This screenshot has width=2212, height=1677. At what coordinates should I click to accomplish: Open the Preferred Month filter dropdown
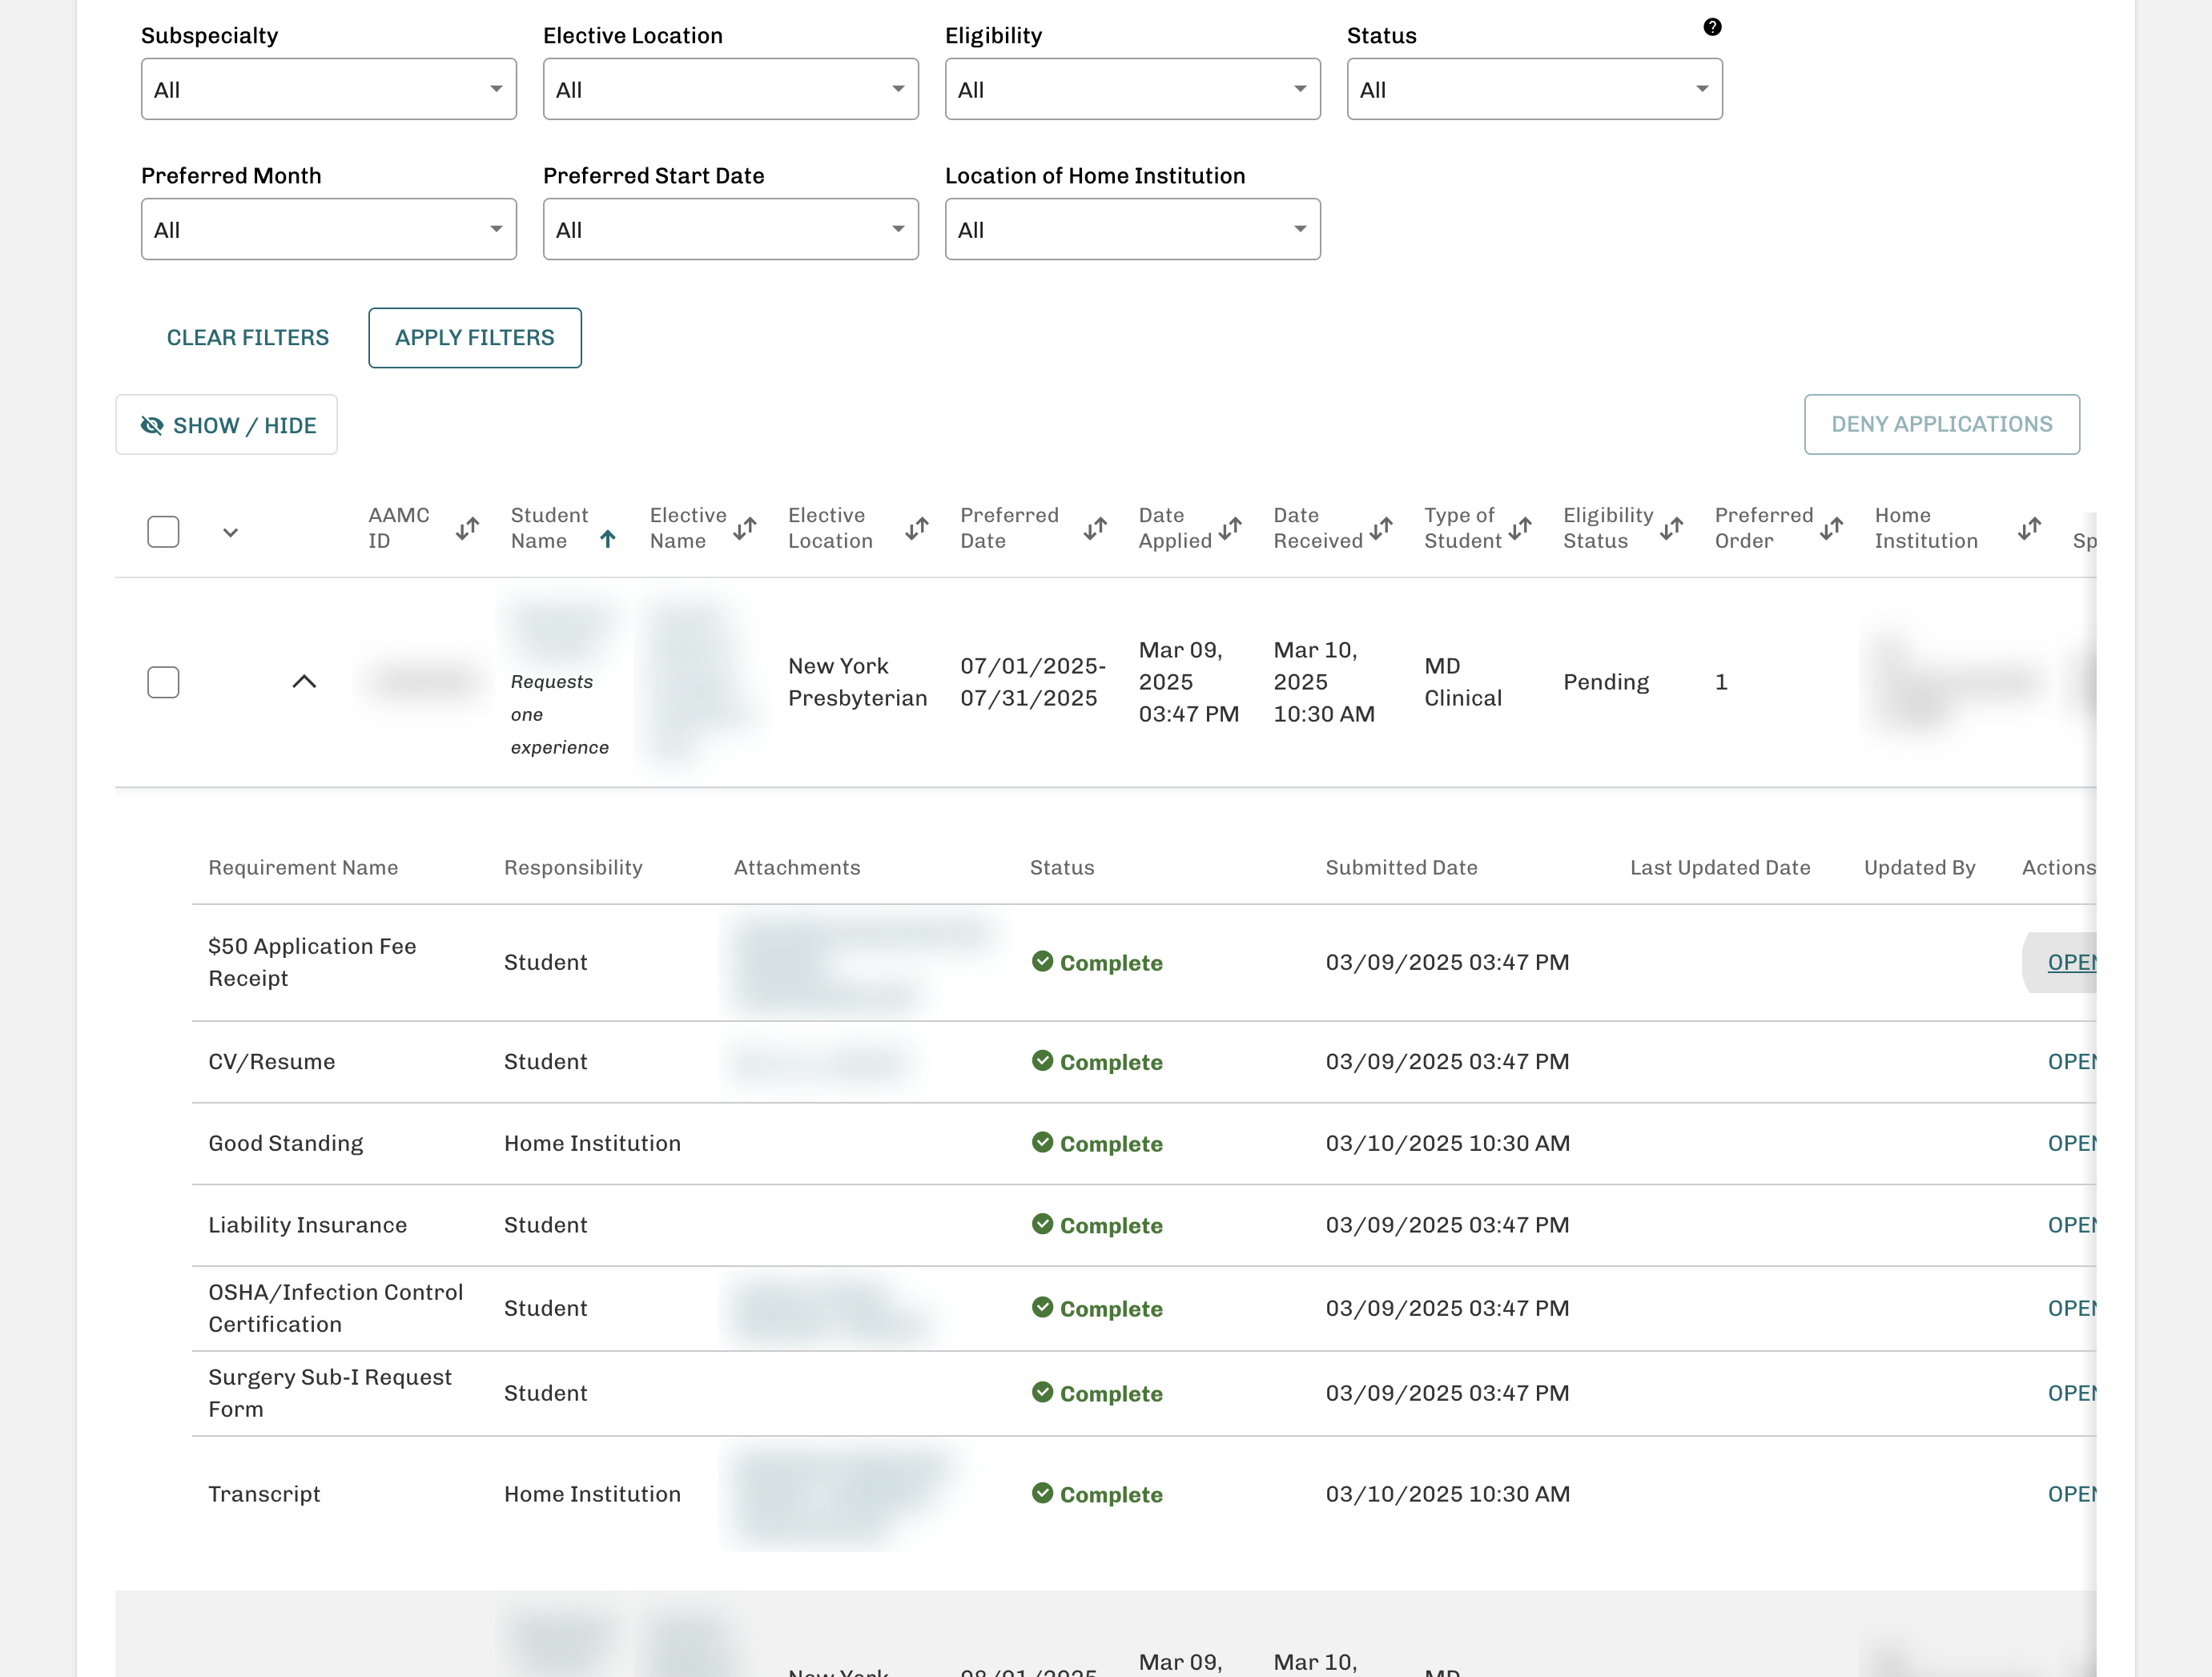coord(328,229)
